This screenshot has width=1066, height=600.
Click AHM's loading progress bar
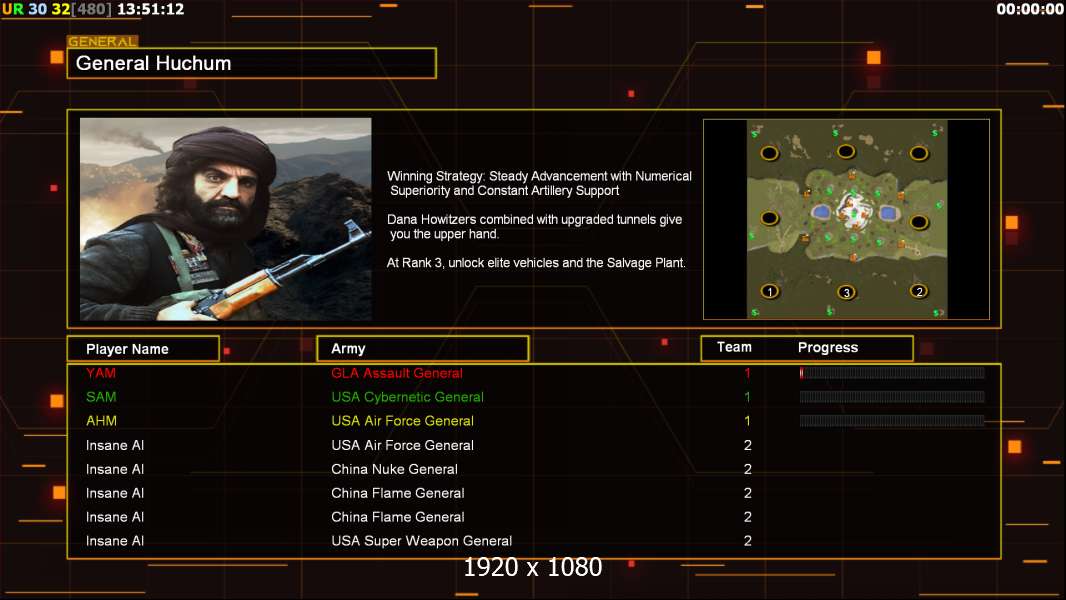coord(892,421)
